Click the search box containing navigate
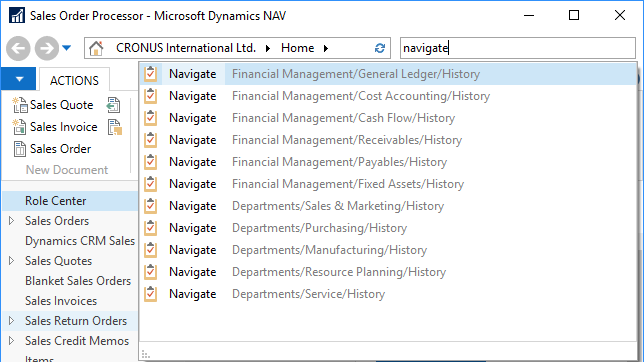 [518, 48]
